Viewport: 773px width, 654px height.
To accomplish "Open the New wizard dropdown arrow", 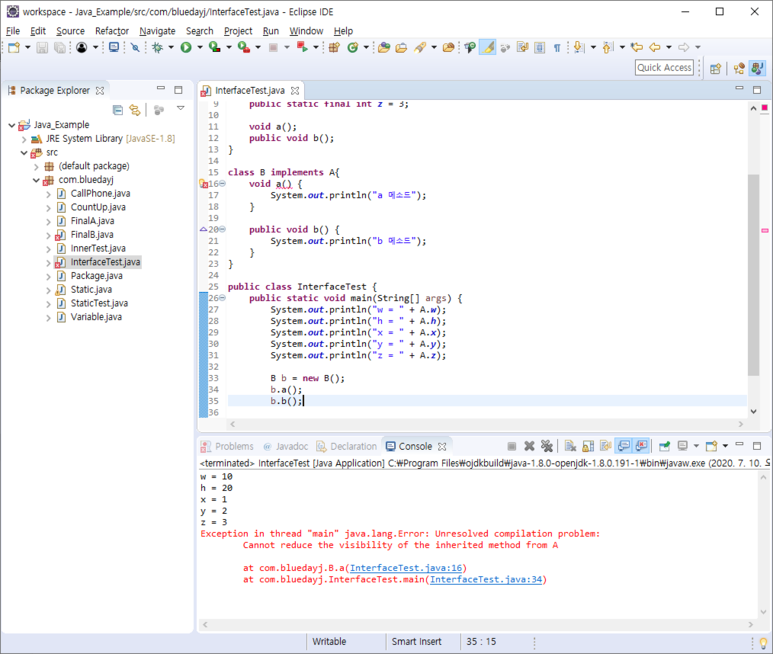I will coord(28,47).
